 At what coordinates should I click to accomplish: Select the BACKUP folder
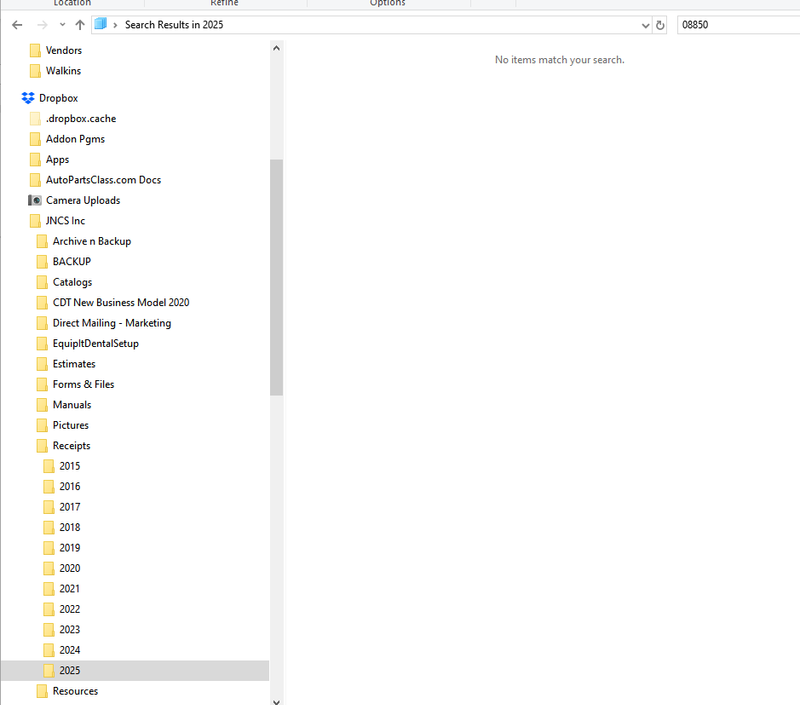(71, 261)
